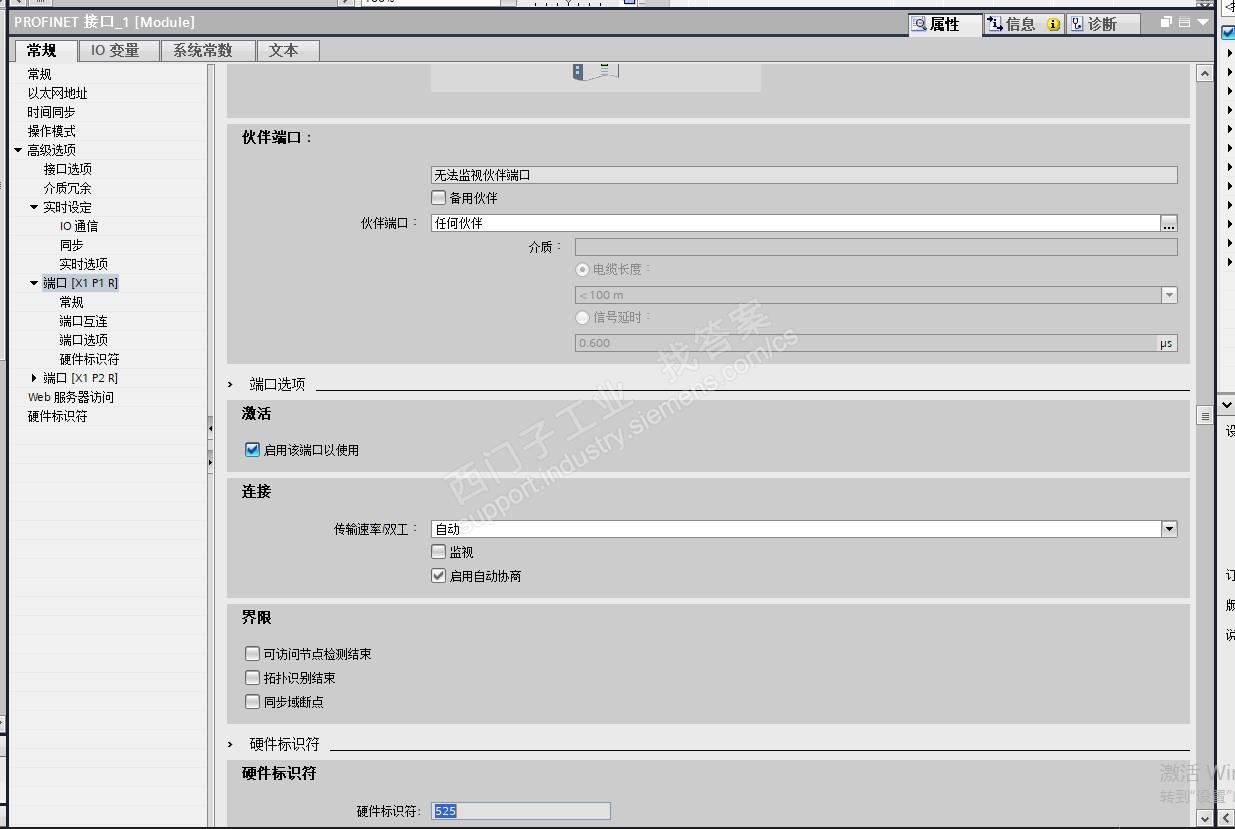
Task: Toggle 可访问节点检测结束 checkbox
Action: [252, 654]
